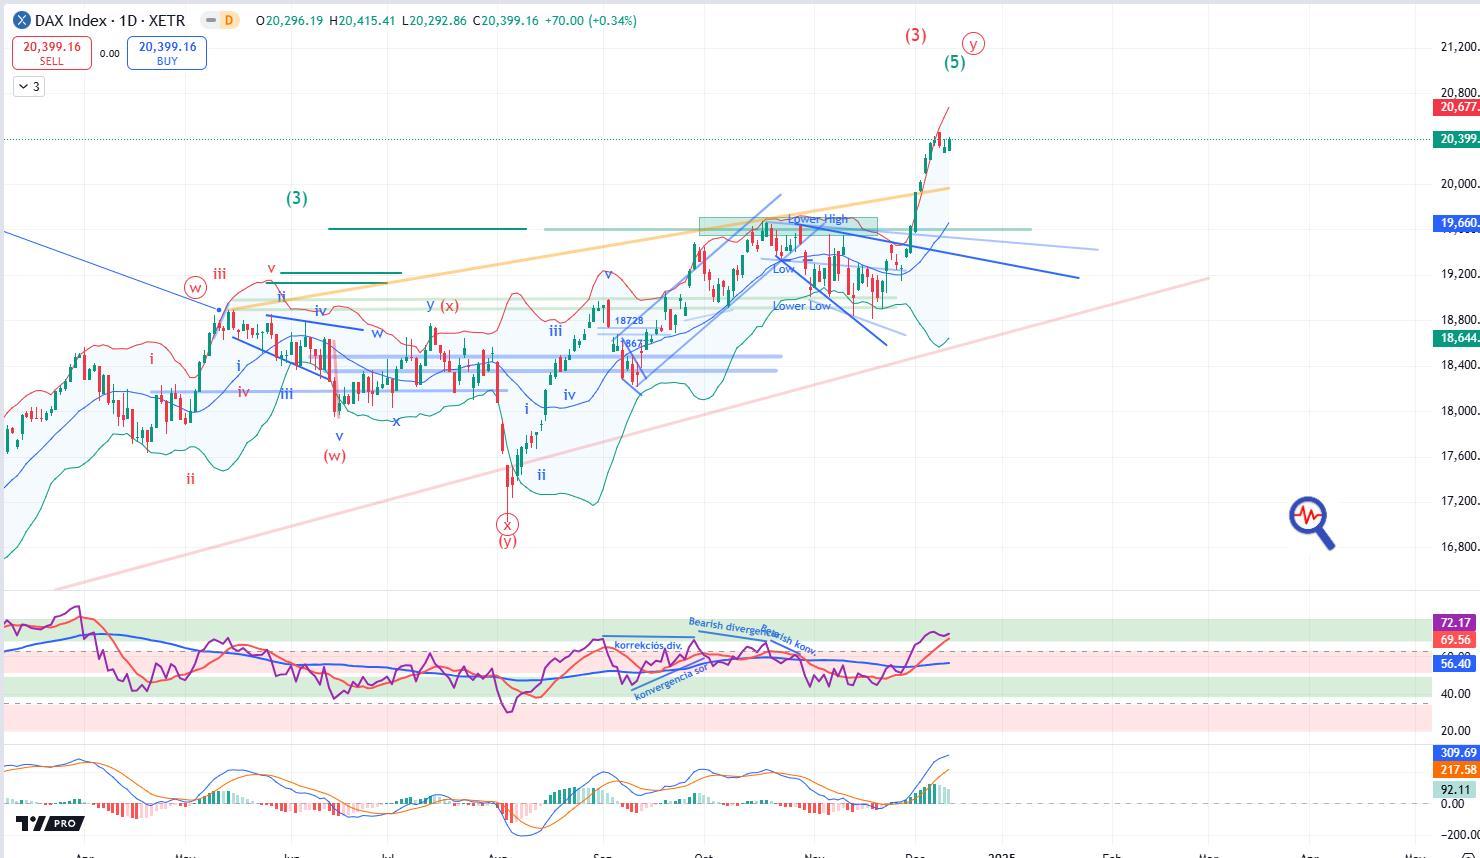
Task: Click the green Lower High rectangle zone
Action: tap(788, 226)
